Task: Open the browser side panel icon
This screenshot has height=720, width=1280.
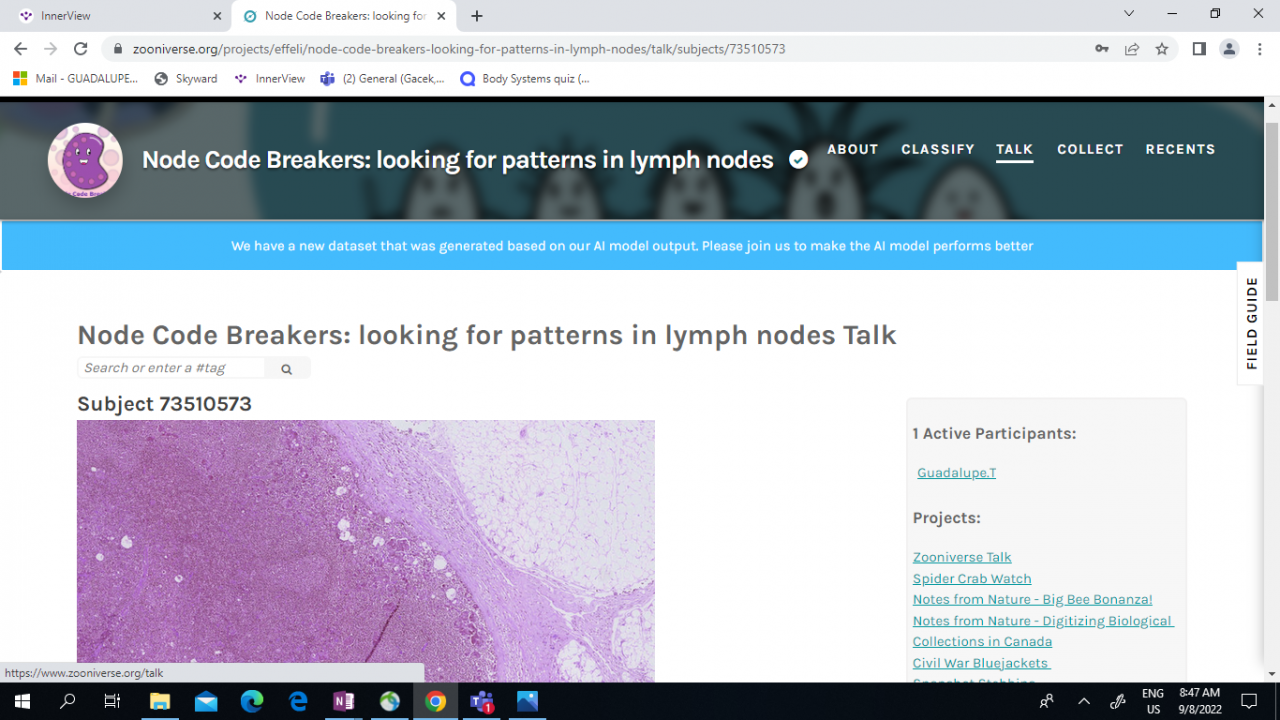Action: [x=1199, y=49]
